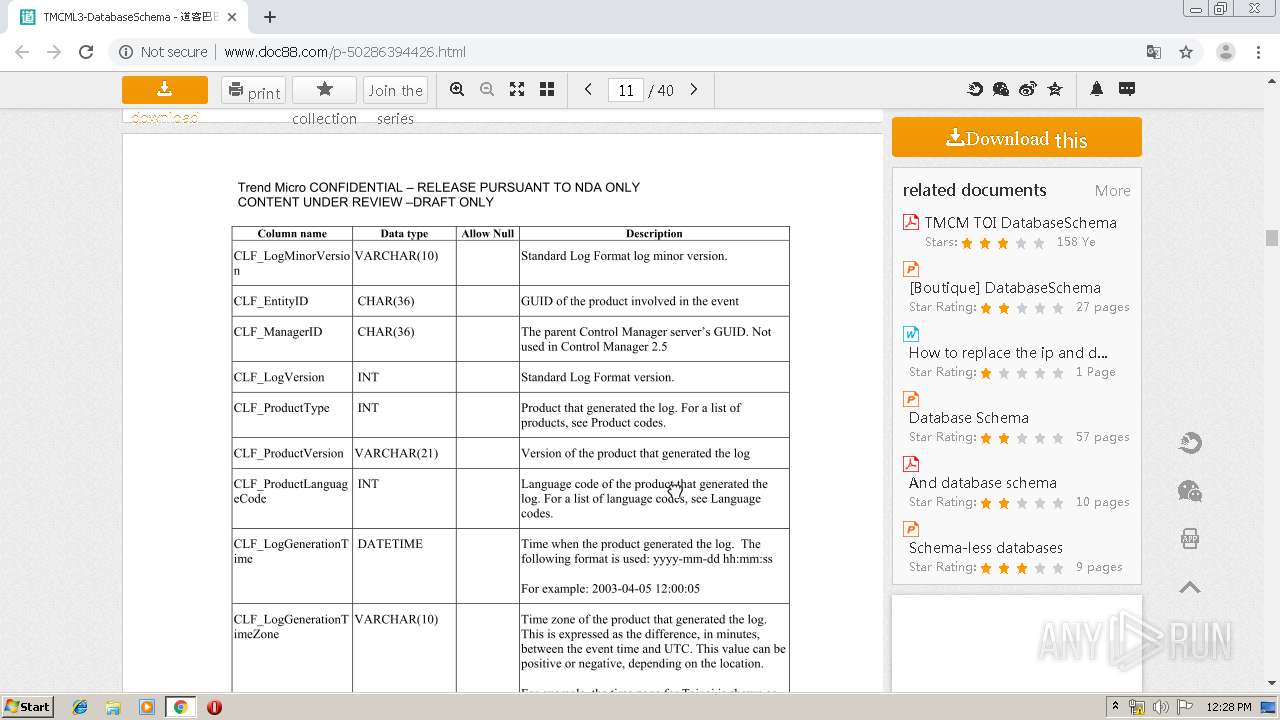Screen dimensions: 1280x720
Task: Open the feedback message icon in toolbar
Action: (1127, 89)
